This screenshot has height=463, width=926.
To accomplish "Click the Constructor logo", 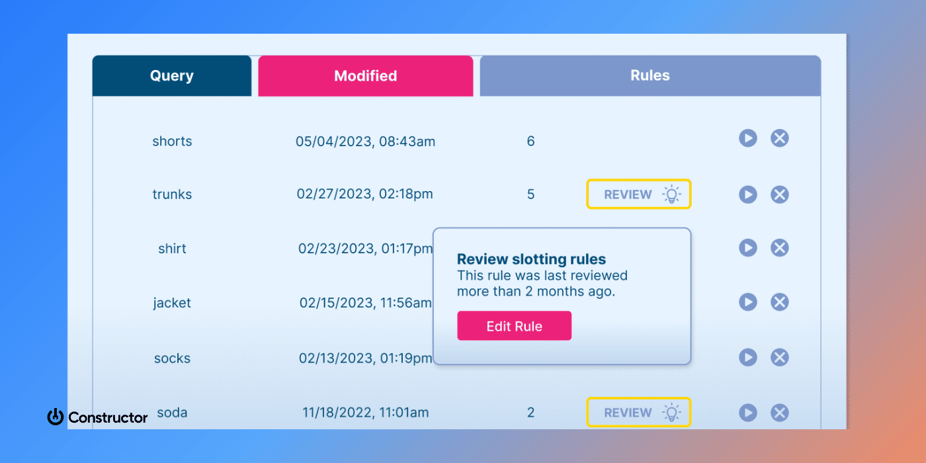I will [97, 417].
